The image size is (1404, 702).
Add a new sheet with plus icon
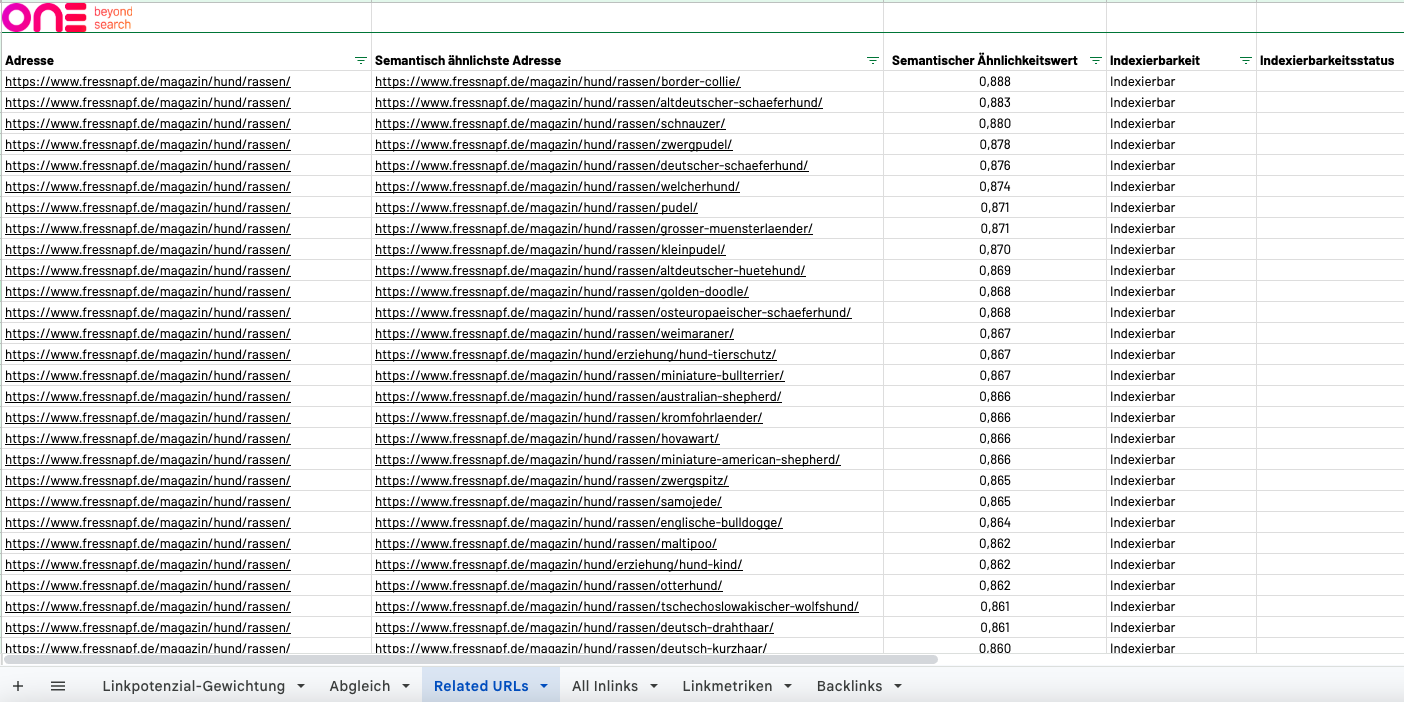point(18,686)
